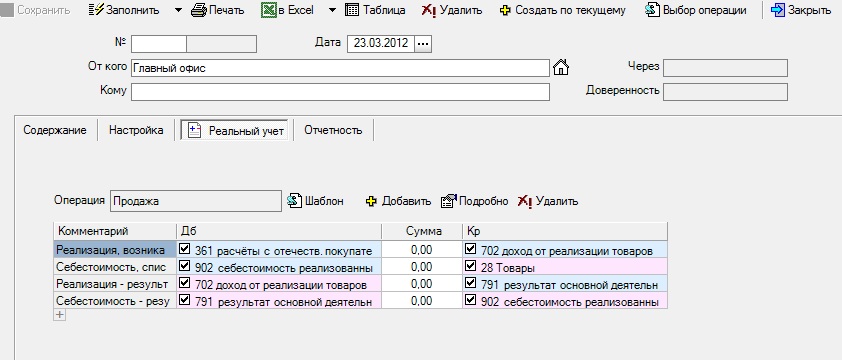This screenshot has width=842, height=360.
Task: Click the От кого field Главный офис
Action: (340, 68)
